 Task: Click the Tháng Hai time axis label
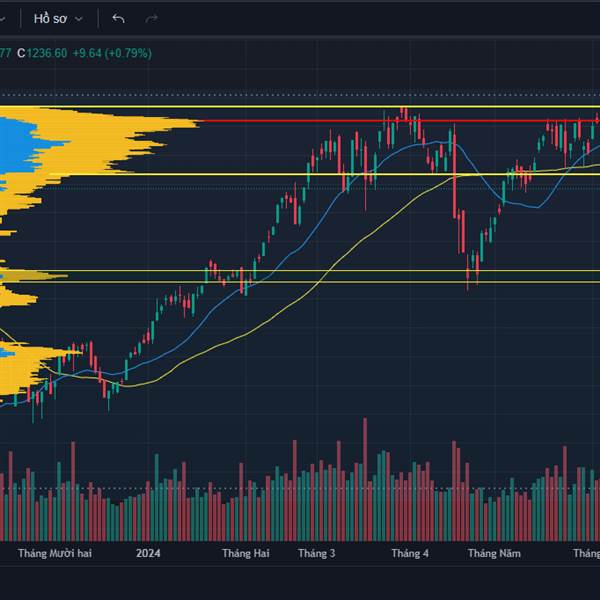coord(246,553)
